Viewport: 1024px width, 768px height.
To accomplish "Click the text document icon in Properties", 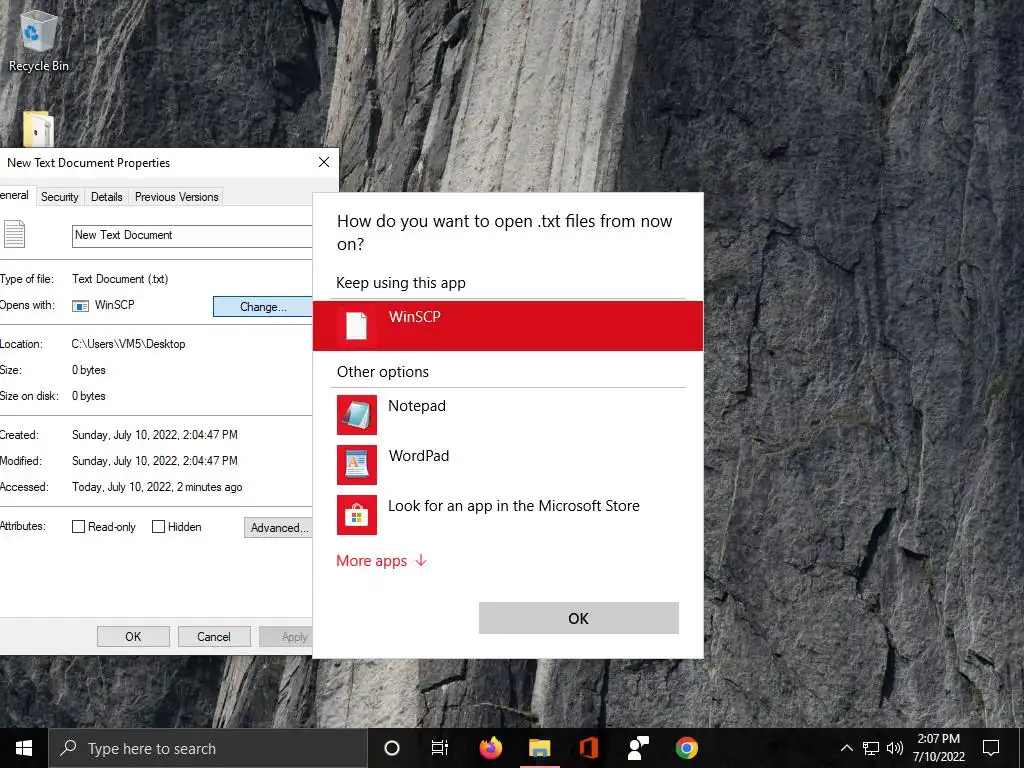I will [x=14, y=234].
